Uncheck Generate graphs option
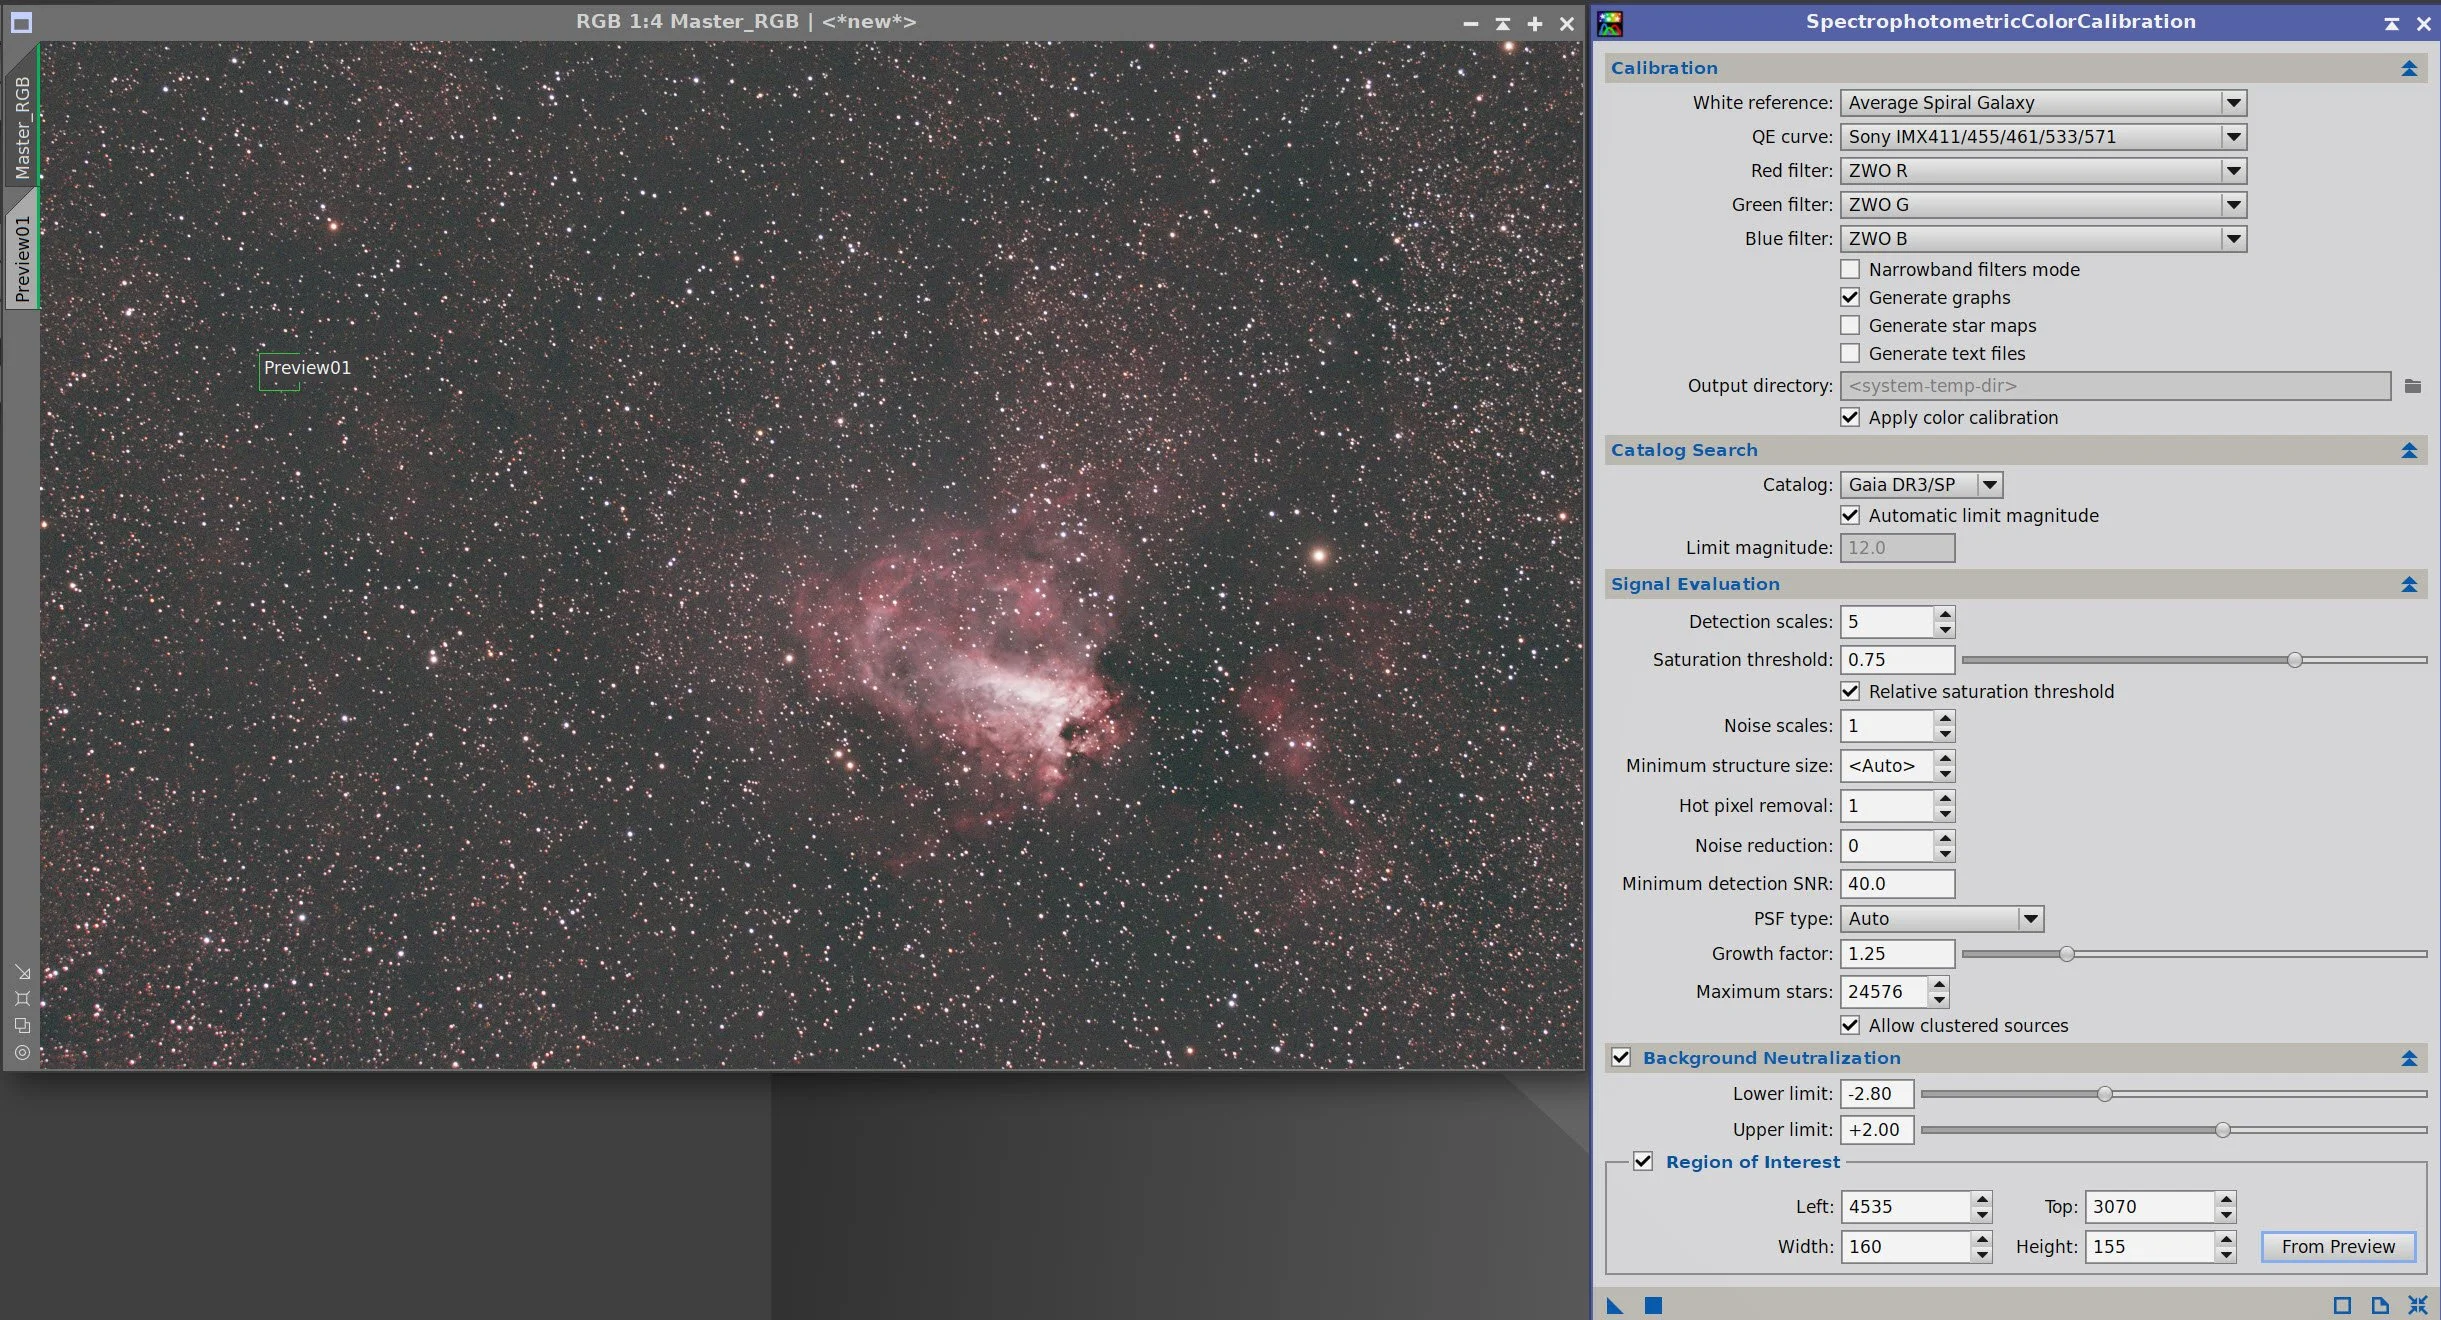The width and height of the screenshot is (2441, 1320). (x=1850, y=297)
